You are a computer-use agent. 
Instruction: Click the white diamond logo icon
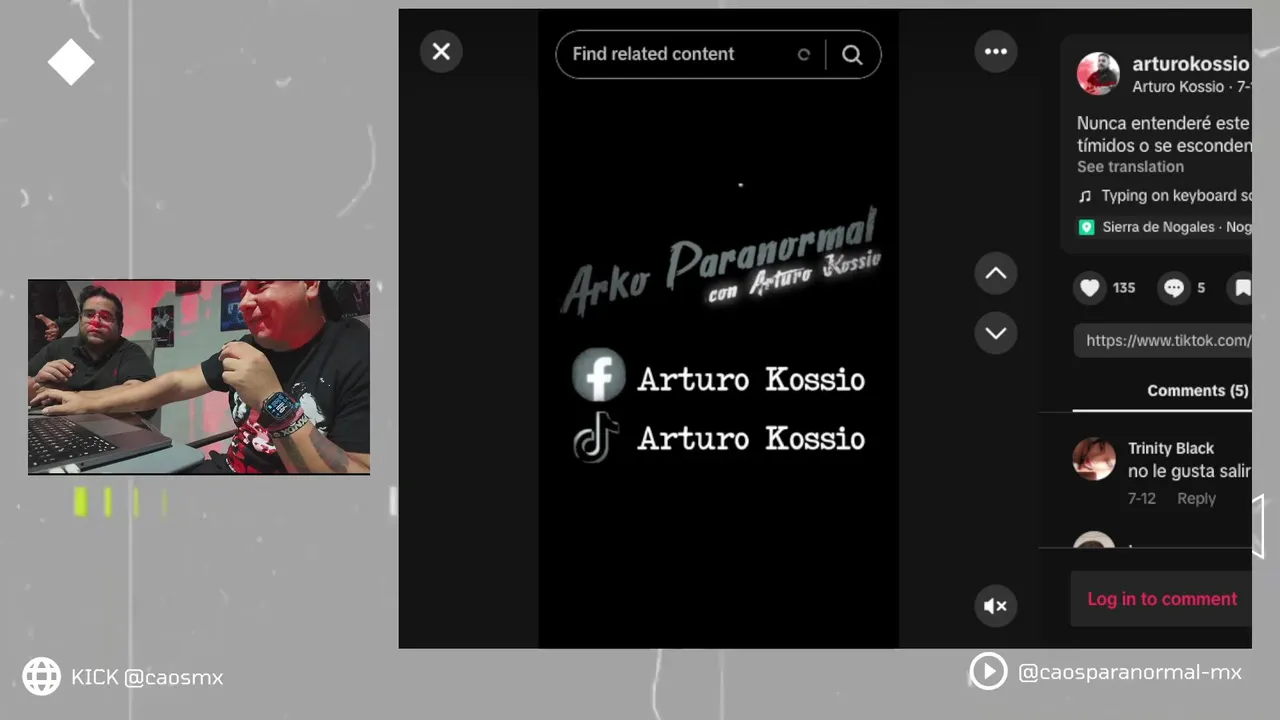tap(71, 63)
